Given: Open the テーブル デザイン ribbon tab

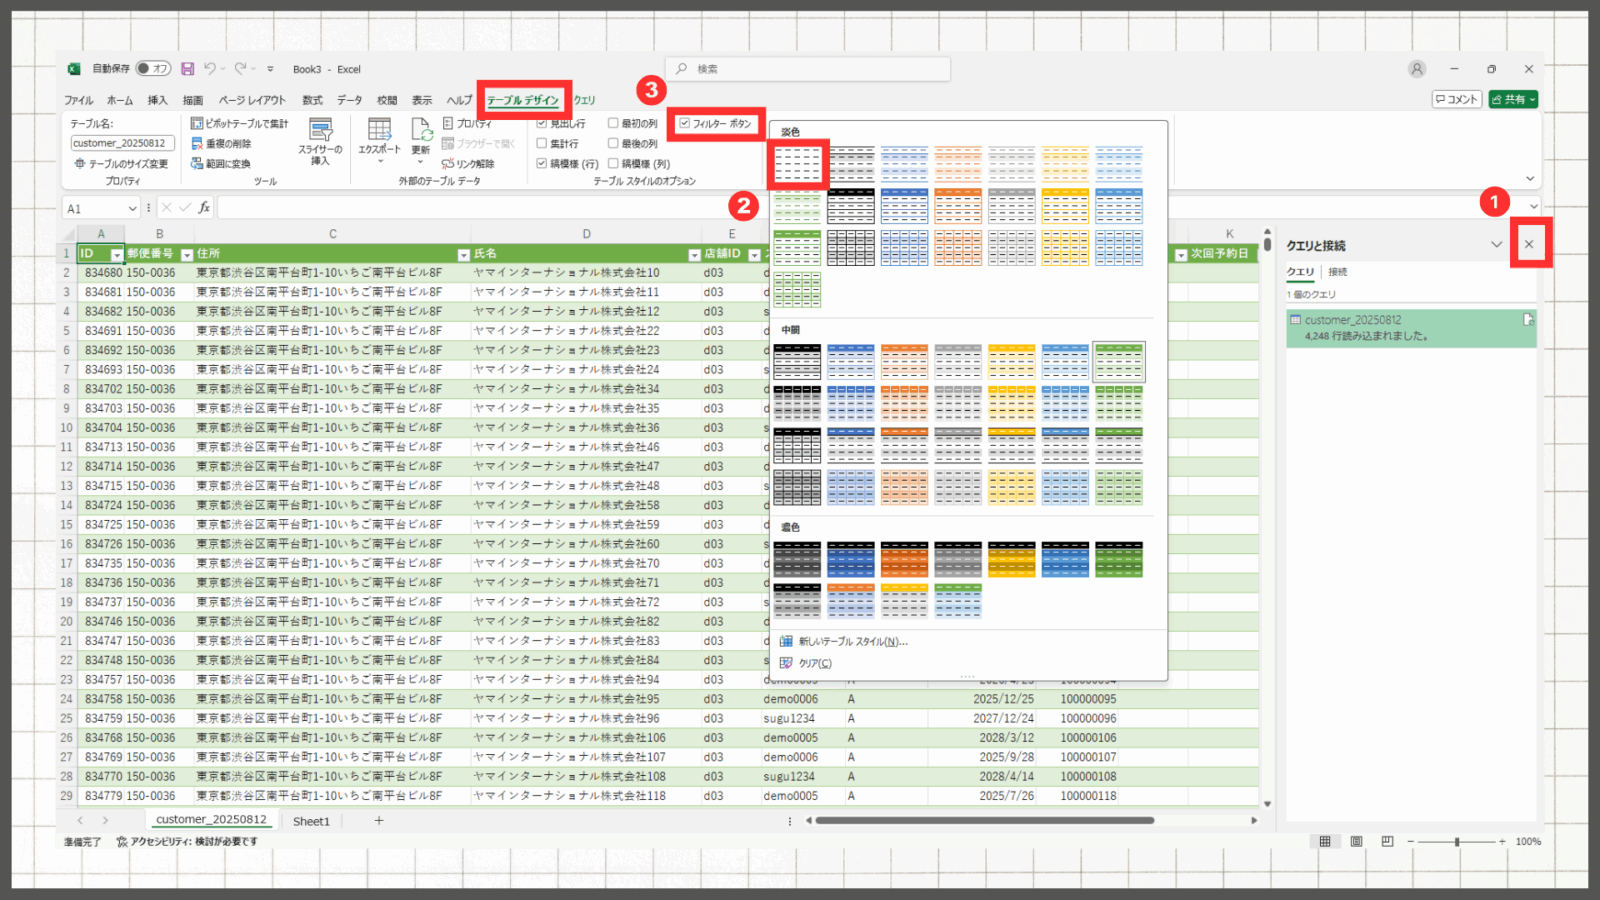Looking at the screenshot, I should (x=523, y=100).
